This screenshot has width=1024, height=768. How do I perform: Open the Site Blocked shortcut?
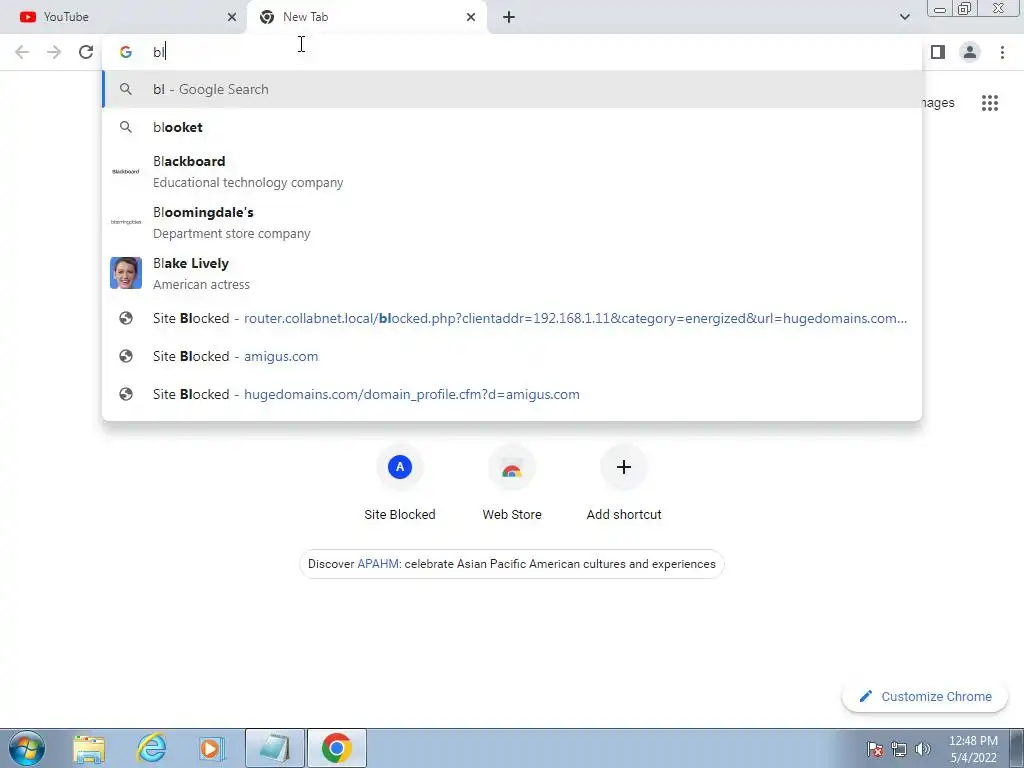400,483
